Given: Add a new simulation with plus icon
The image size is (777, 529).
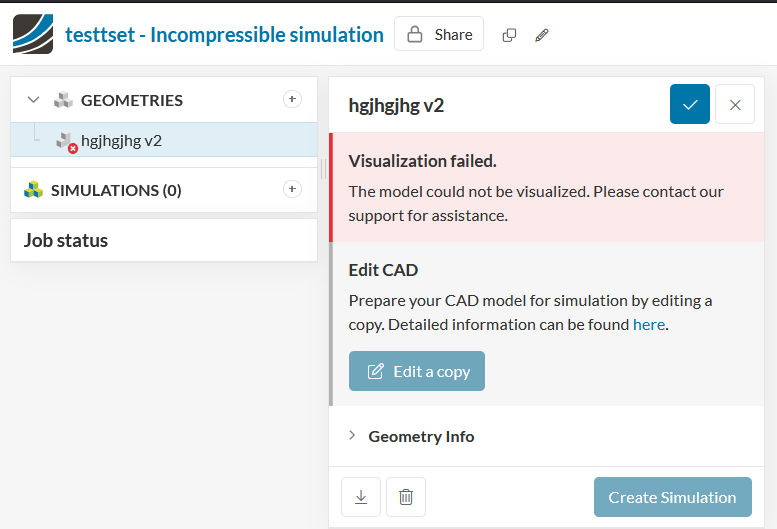Looking at the screenshot, I should click(x=292, y=189).
